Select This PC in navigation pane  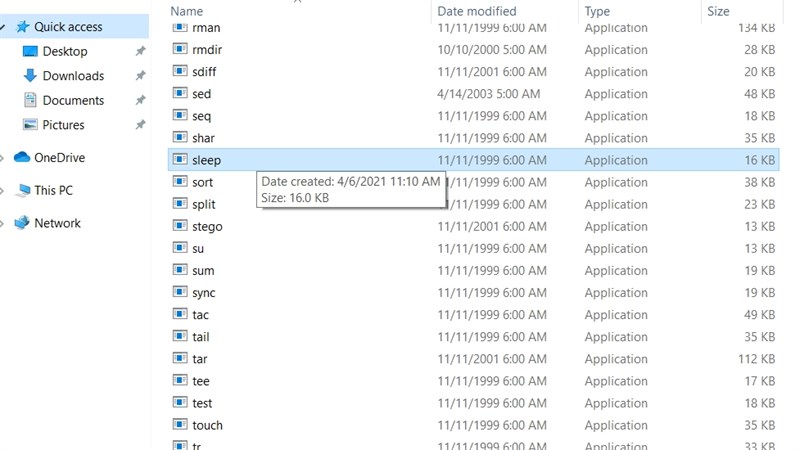click(54, 190)
